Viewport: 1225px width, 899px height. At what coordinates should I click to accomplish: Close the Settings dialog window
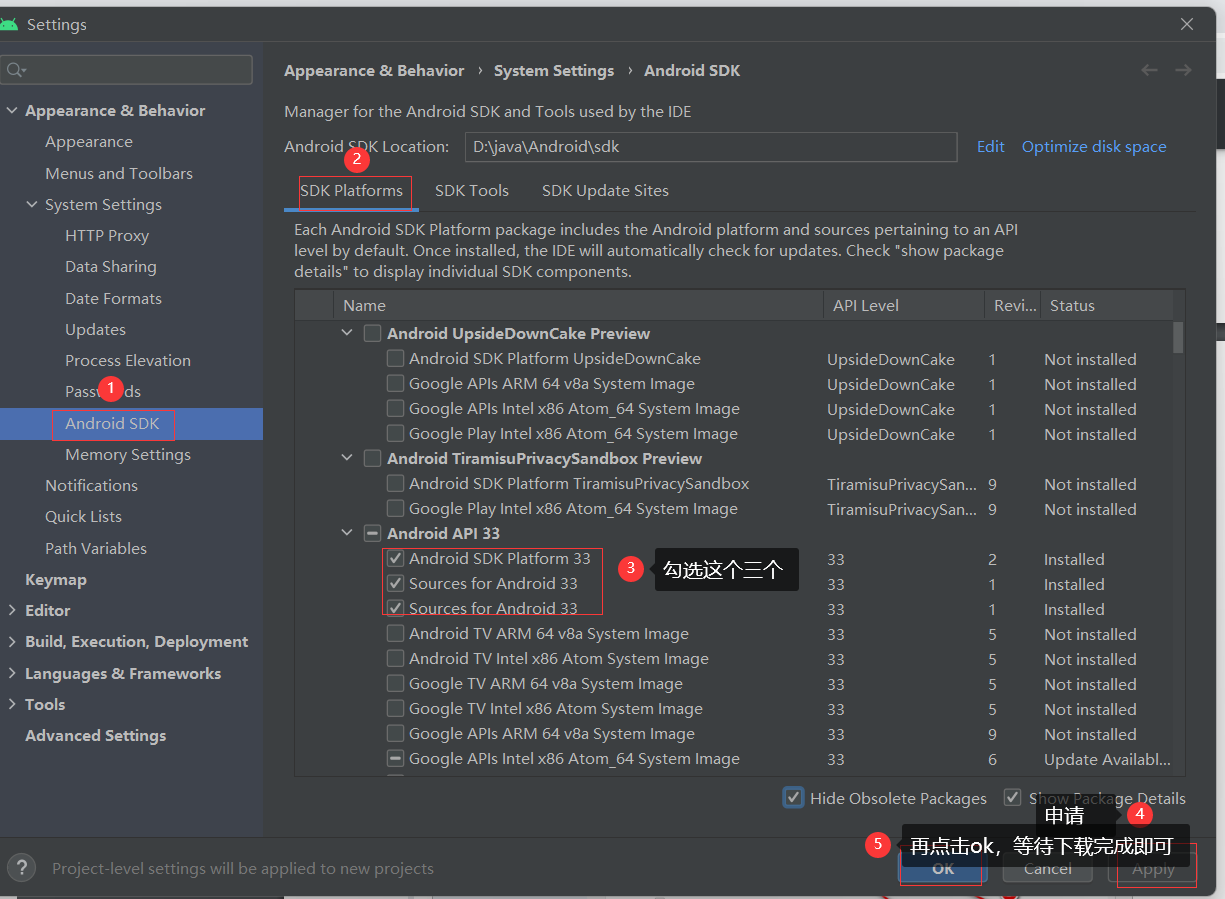[x=1187, y=24]
